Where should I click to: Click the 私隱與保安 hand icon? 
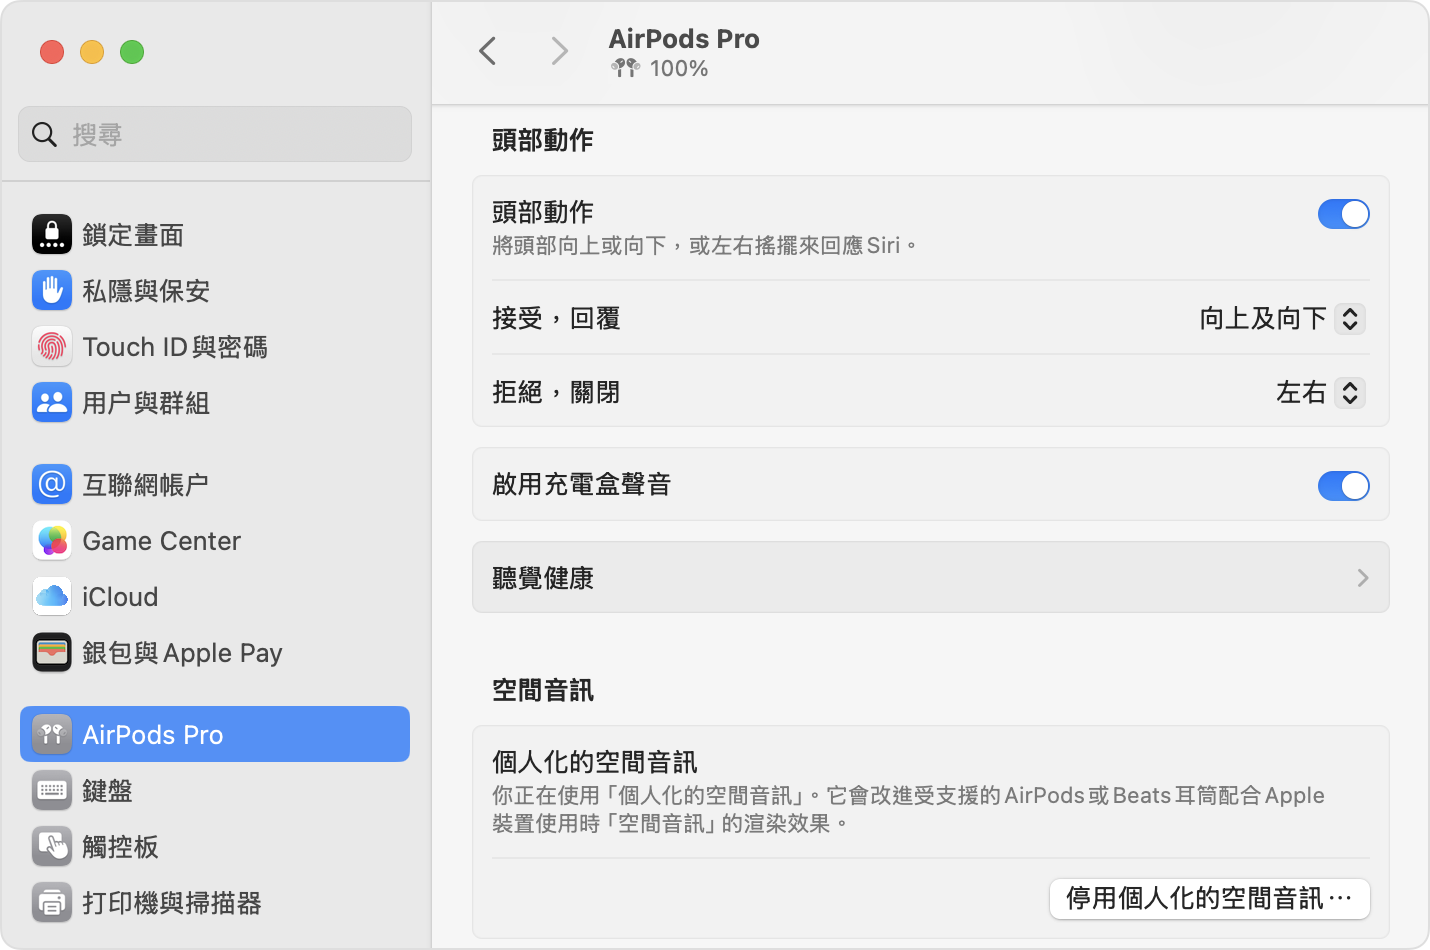coord(52,290)
